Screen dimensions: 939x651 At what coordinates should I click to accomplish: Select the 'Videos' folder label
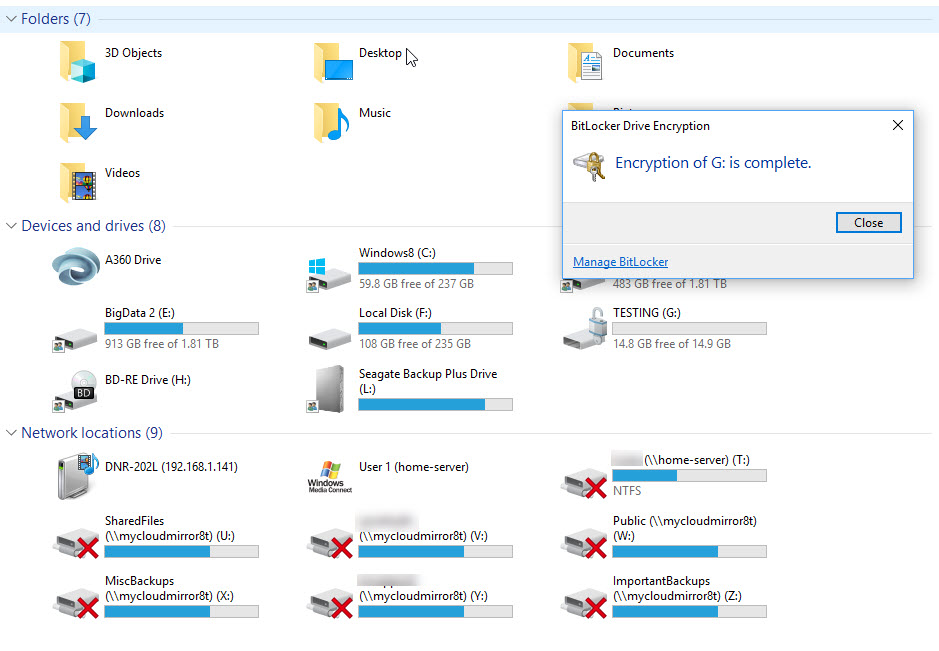pos(122,172)
